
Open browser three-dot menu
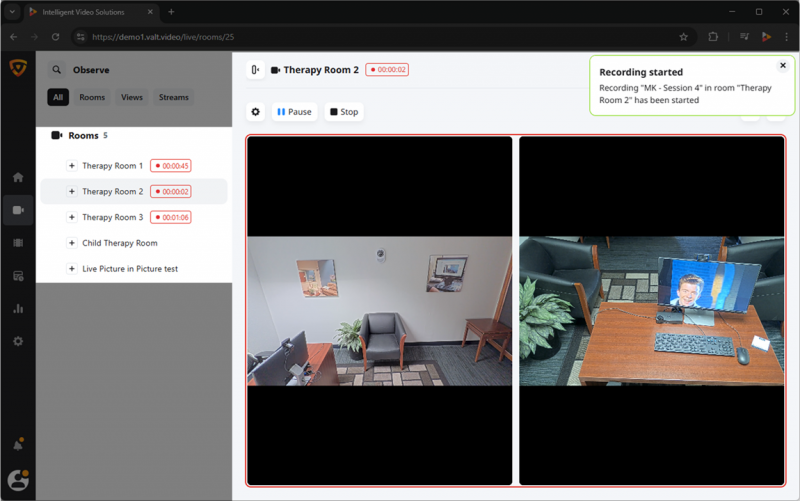(x=786, y=37)
